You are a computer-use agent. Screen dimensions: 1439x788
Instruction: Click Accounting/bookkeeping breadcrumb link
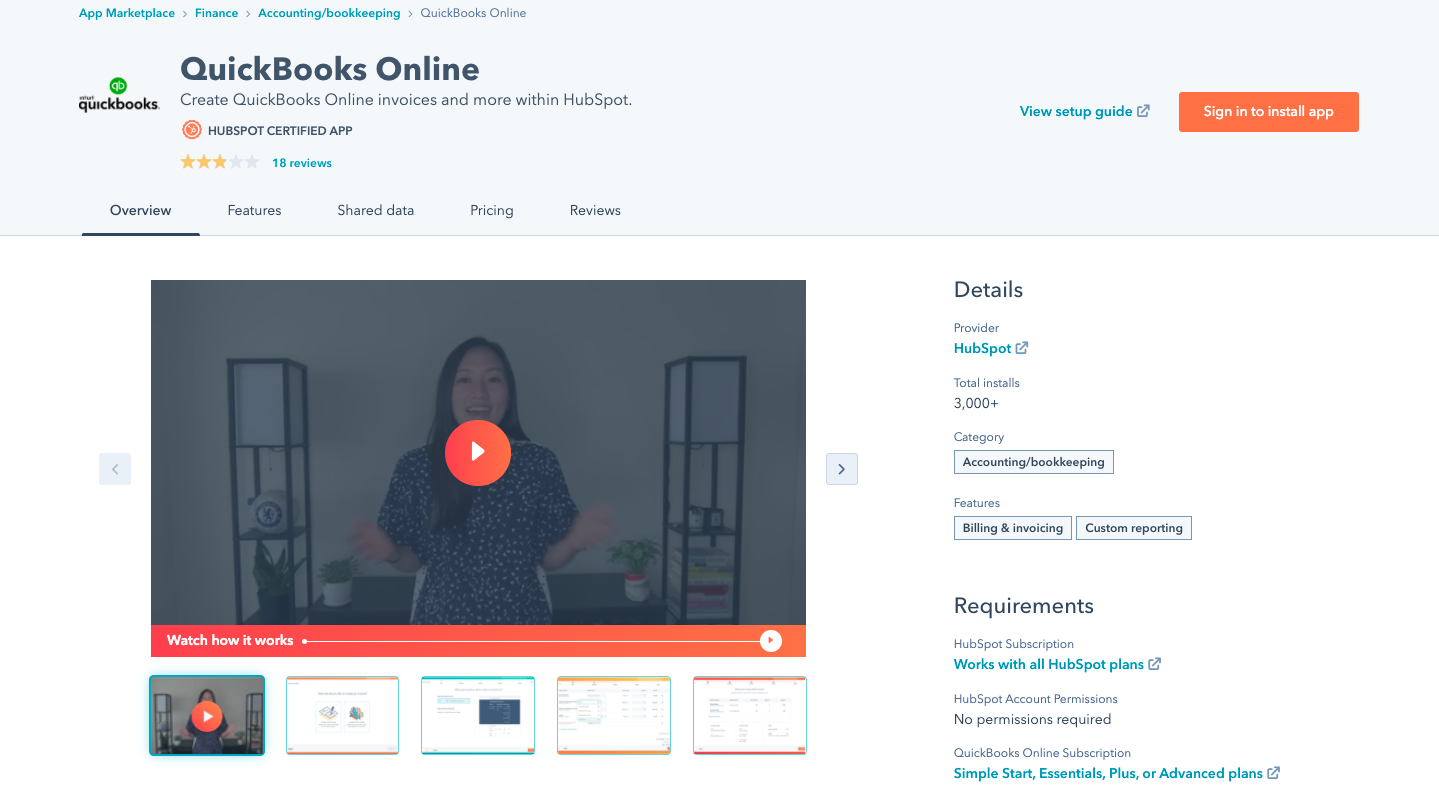click(329, 13)
